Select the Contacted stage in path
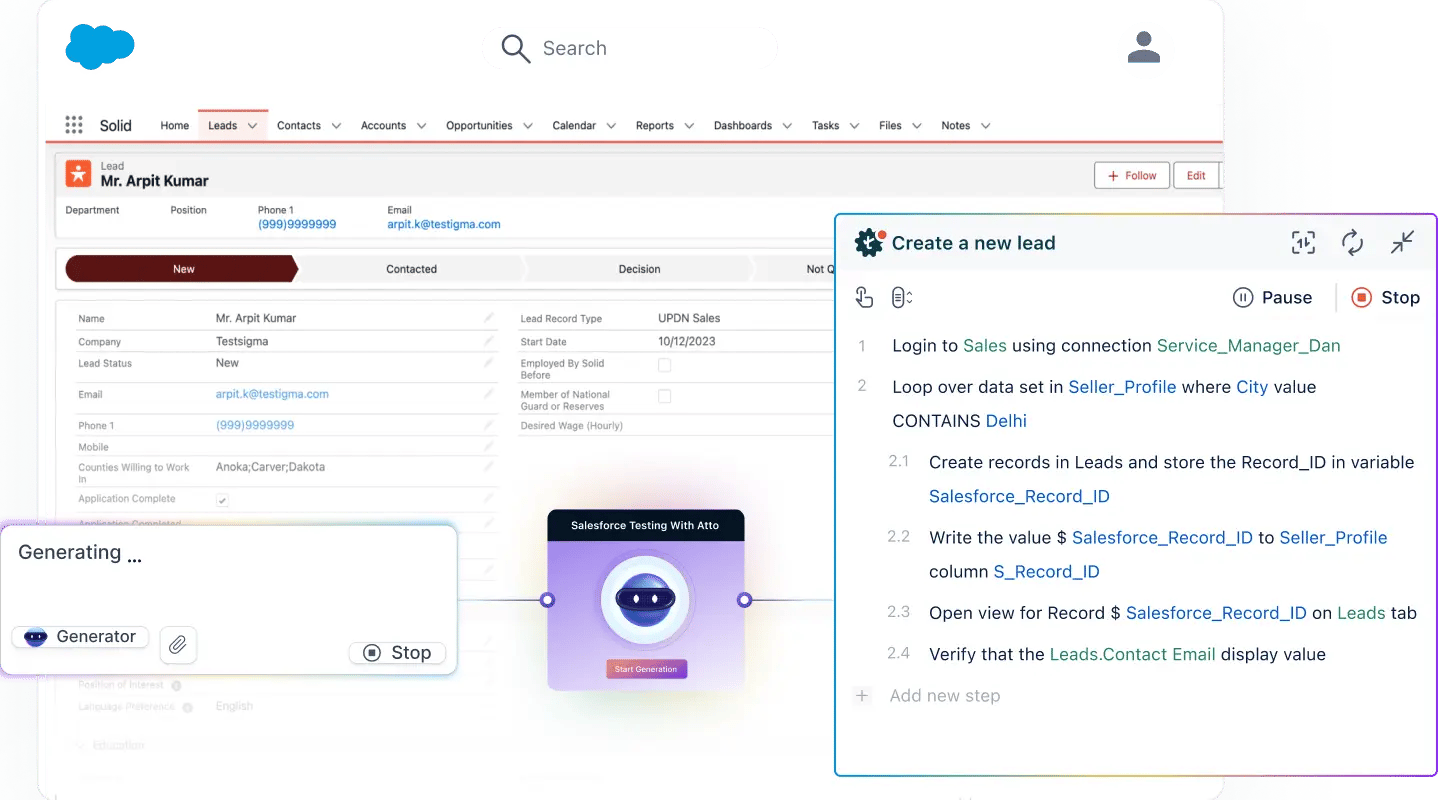This screenshot has width=1438, height=800. click(x=411, y=269)
